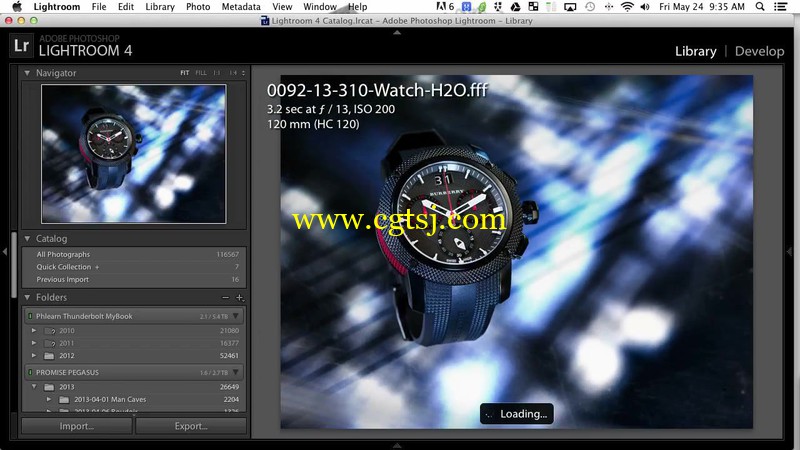Open the Edit menu
Viewport: 800px width, 450px height.
(x=126, y=7)
